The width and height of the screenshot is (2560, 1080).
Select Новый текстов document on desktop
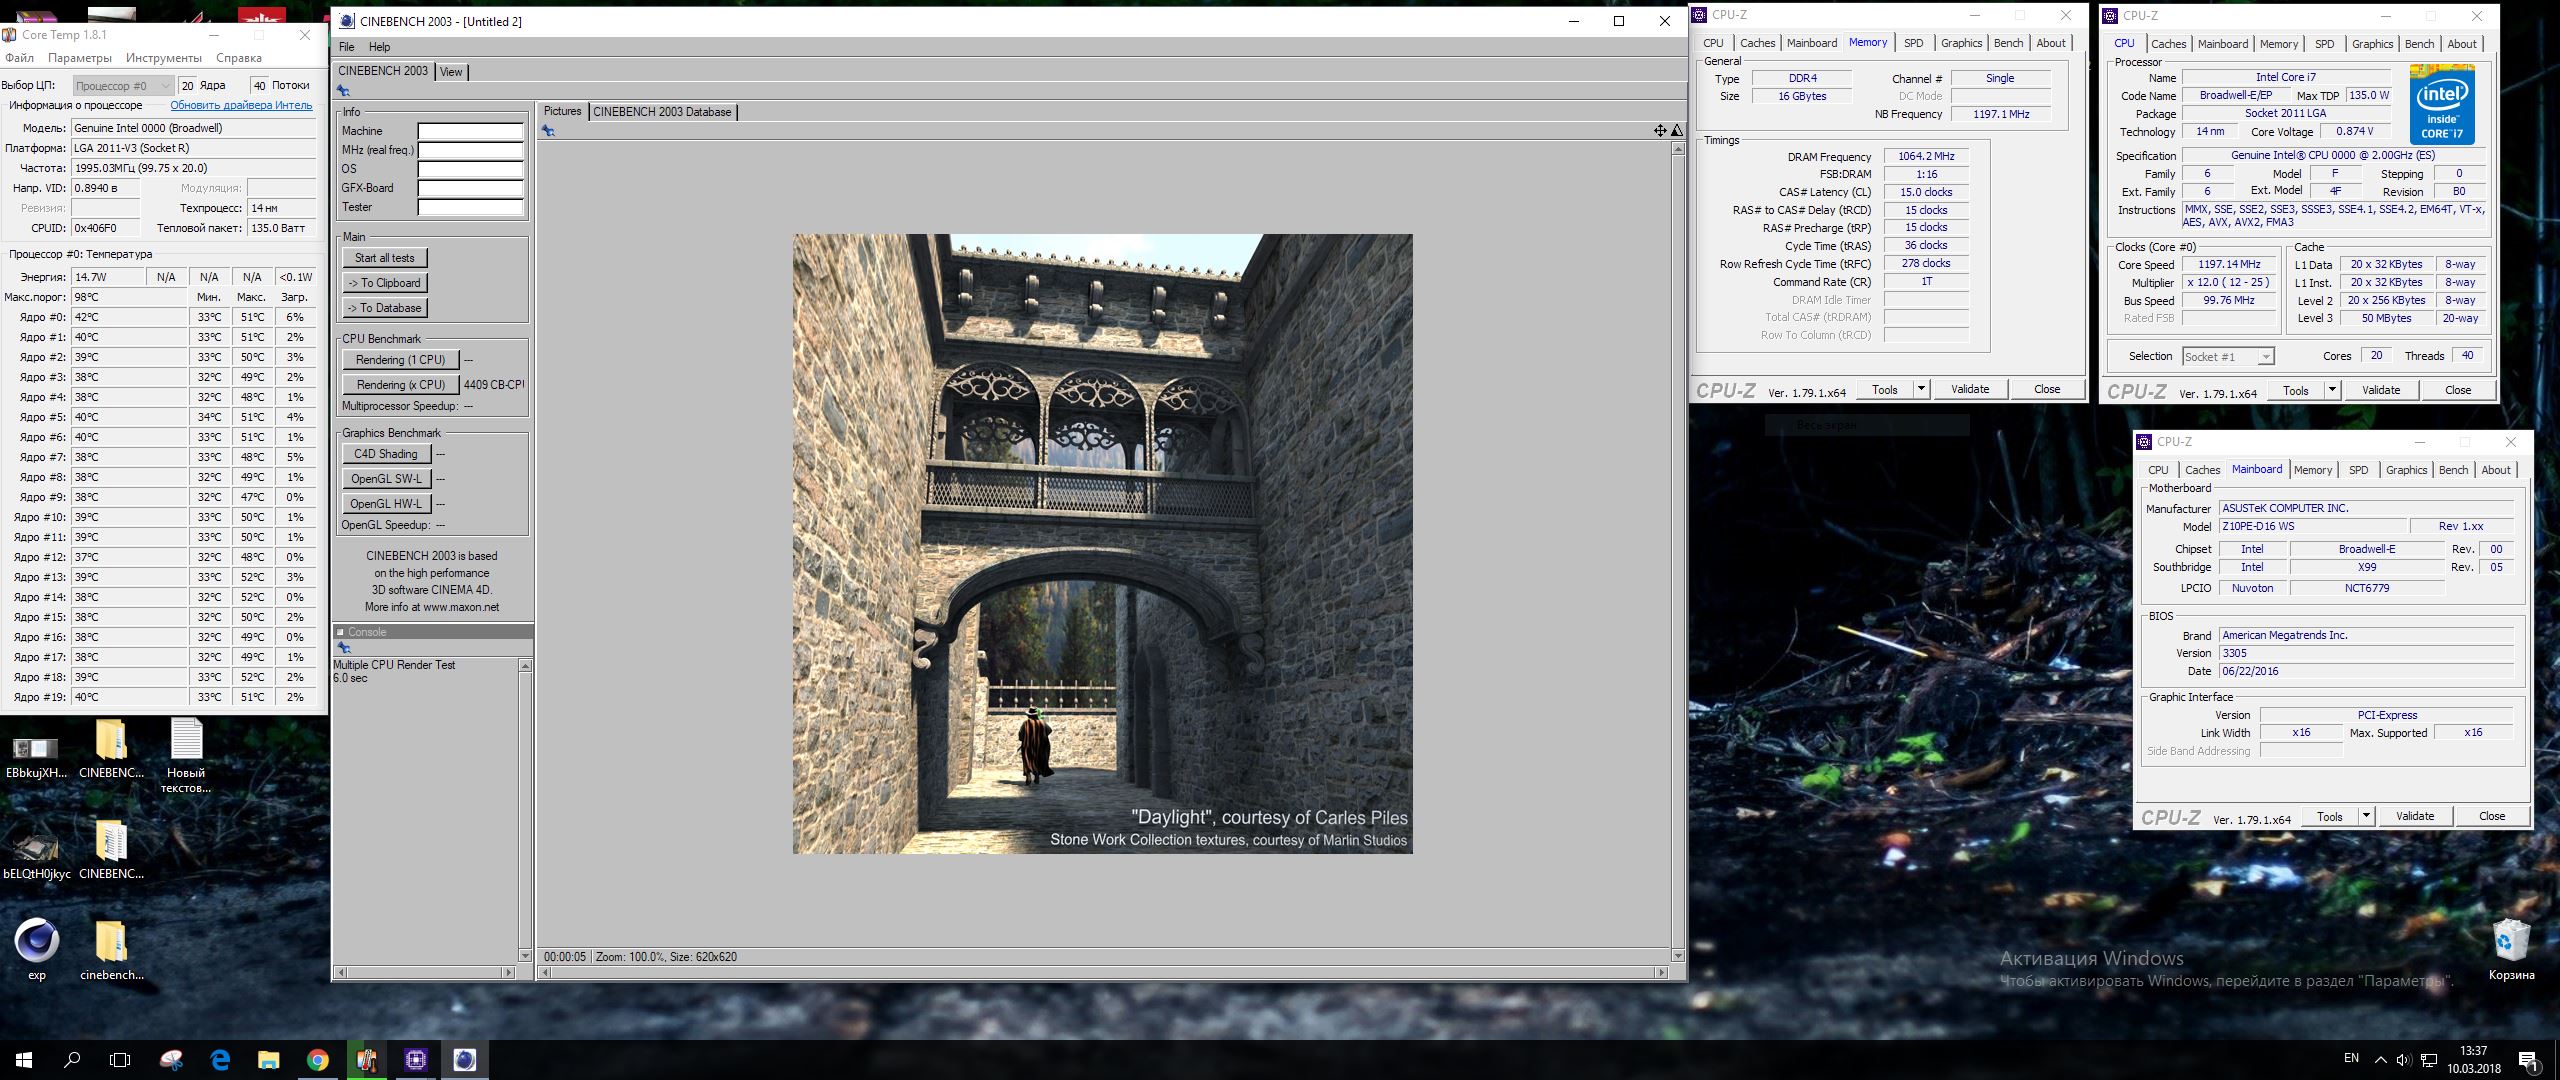coord(186,757)
